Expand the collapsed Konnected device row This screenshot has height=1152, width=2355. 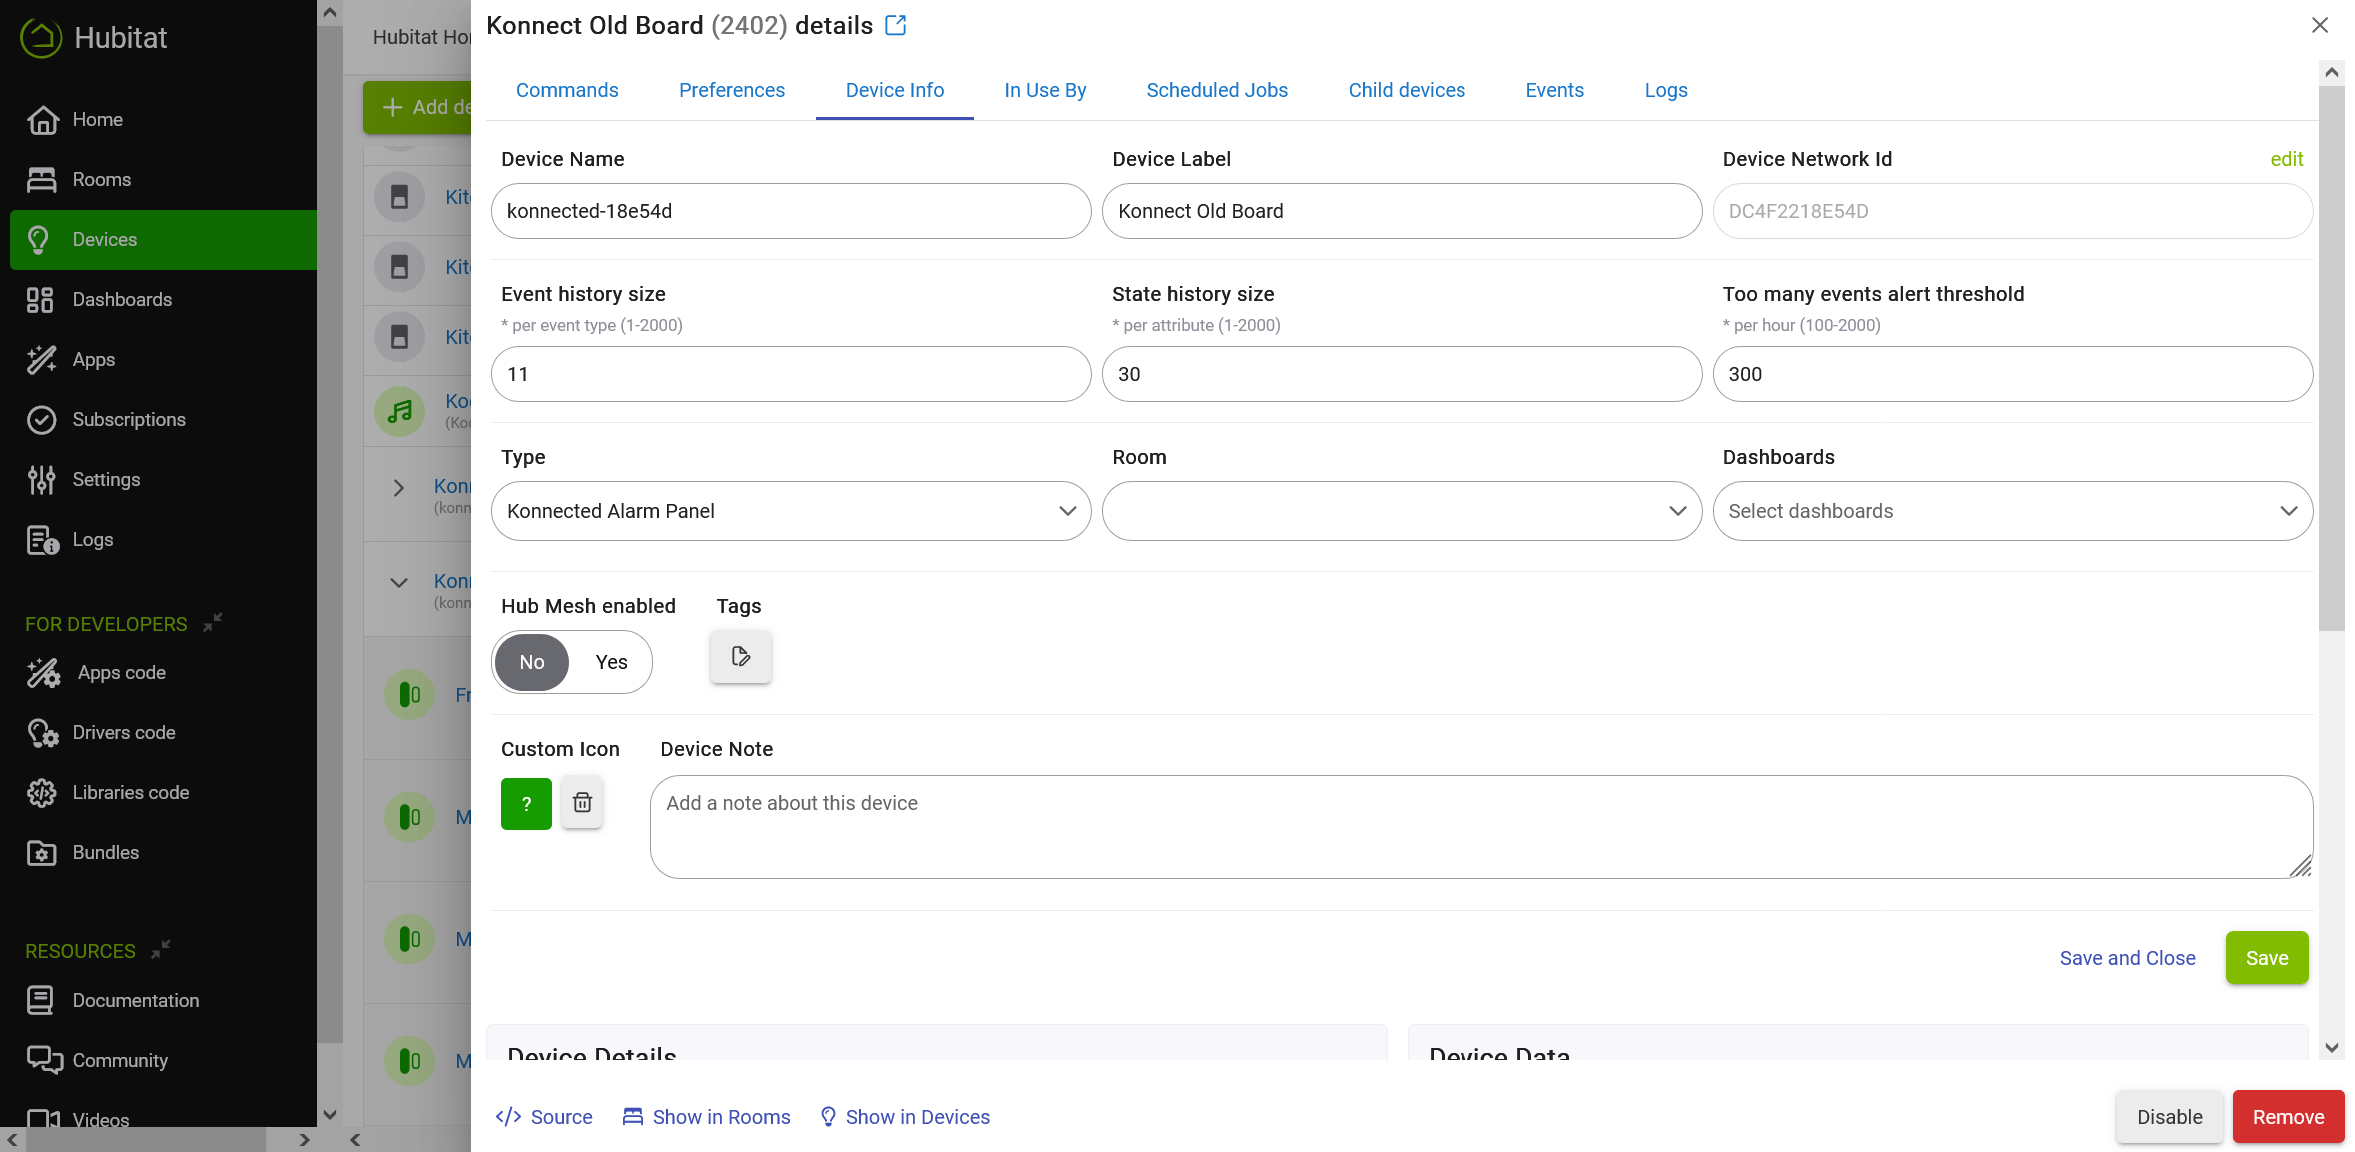[x=399, y=488]
